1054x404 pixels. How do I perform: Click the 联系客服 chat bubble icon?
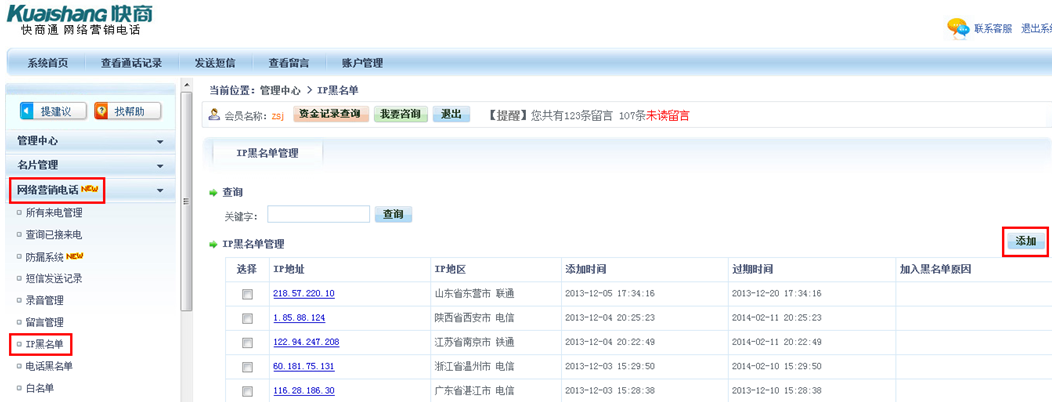click(x=958, y=28)
